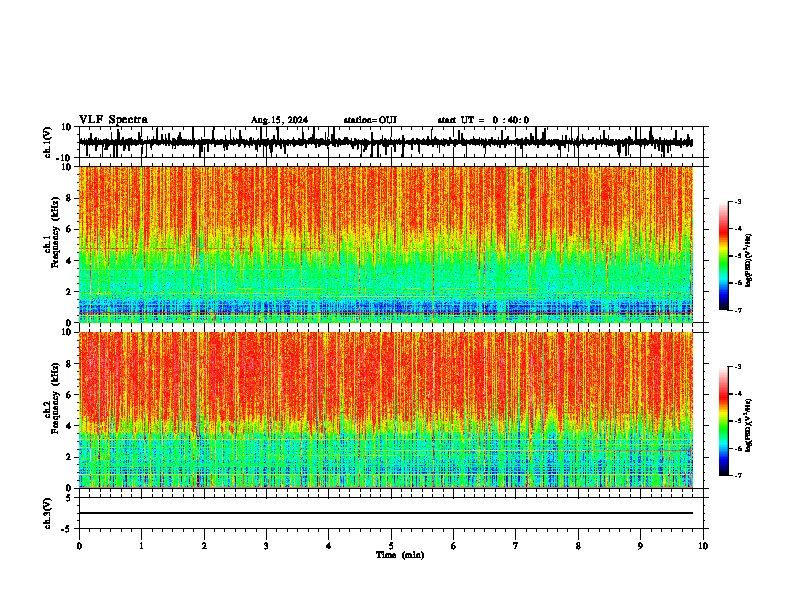Click time axis tick label "7"
This screenshot has width=792, height=612.
click(x=516, y=546)
